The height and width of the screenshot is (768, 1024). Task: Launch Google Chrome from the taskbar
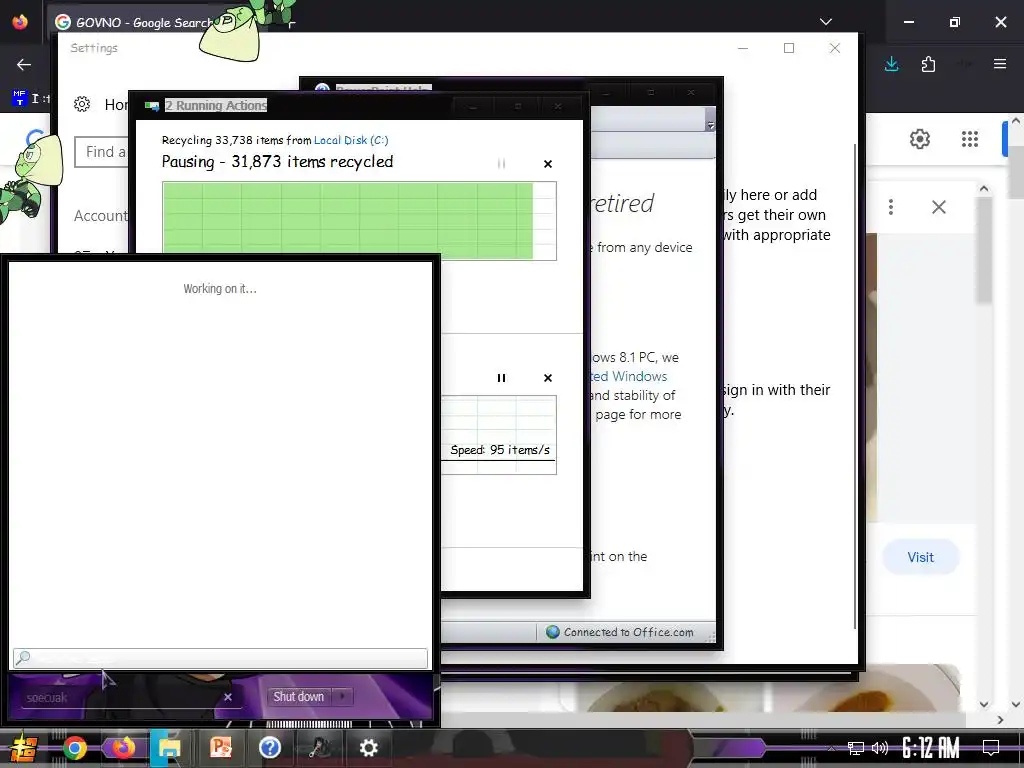coord(74,748)
